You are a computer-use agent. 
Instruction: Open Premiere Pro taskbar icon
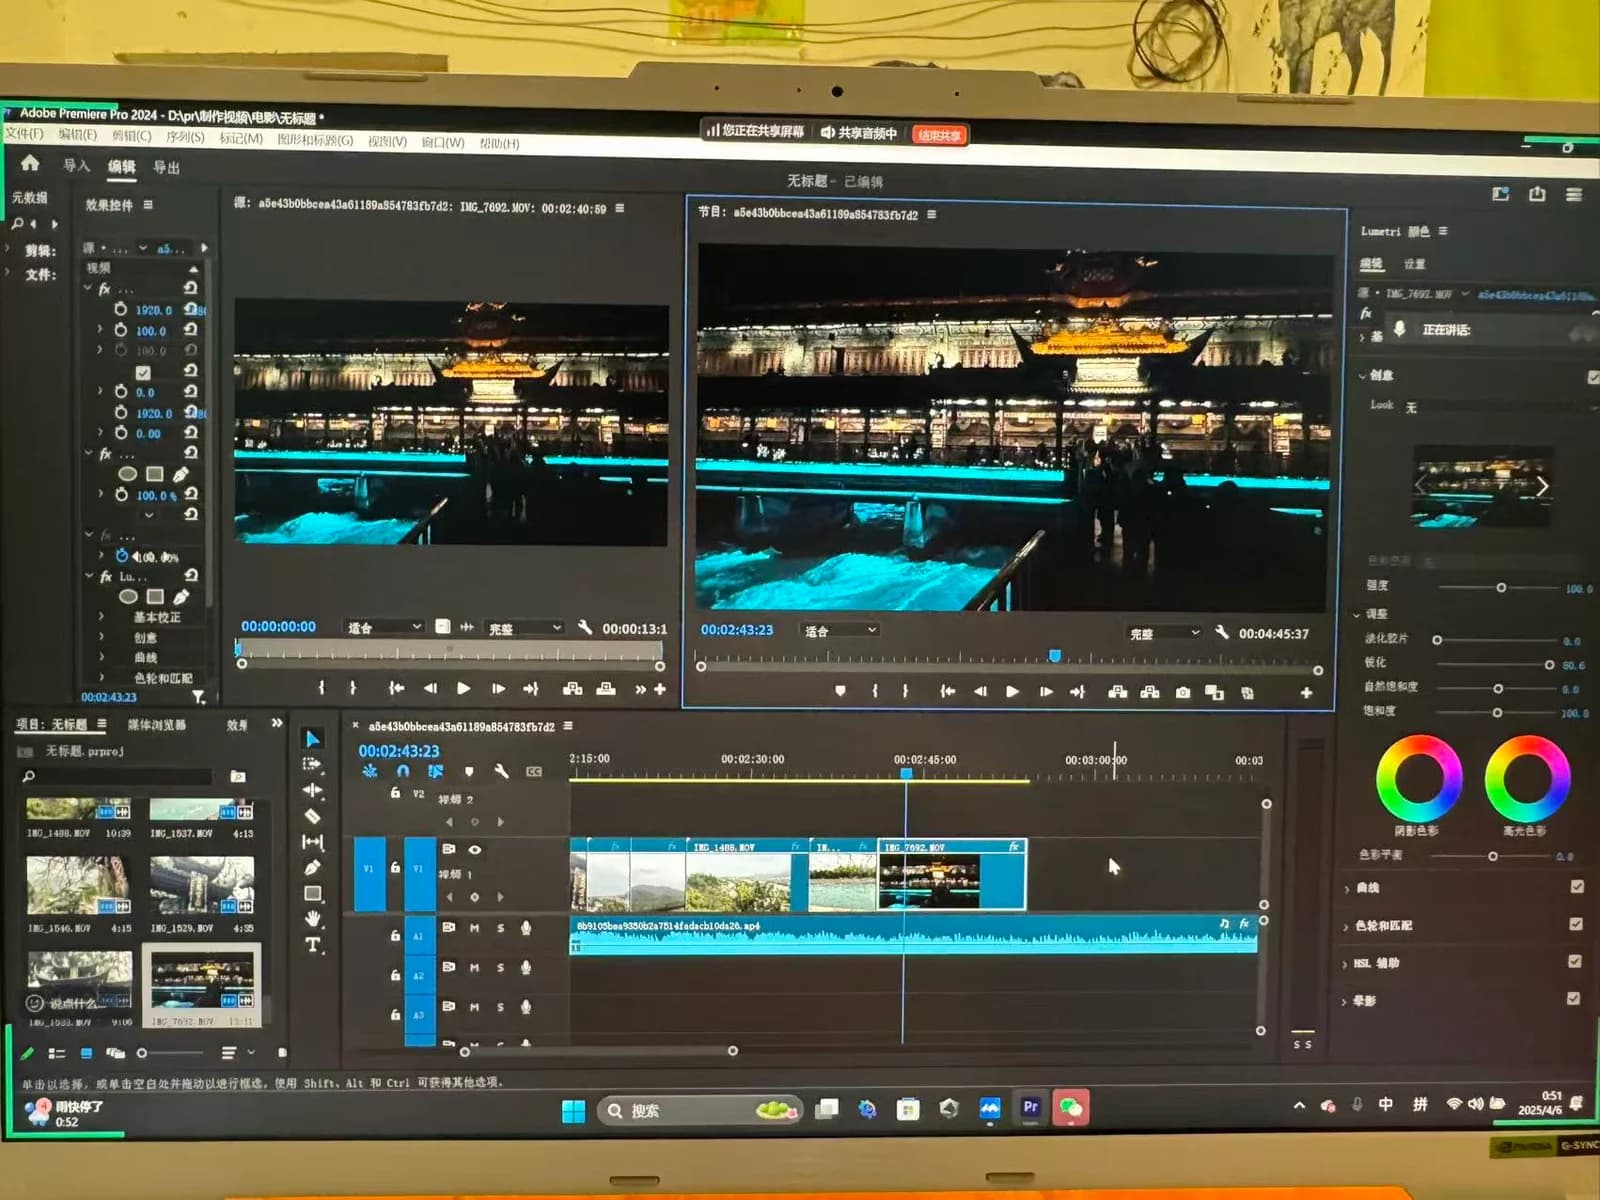coord(1030,1107)
